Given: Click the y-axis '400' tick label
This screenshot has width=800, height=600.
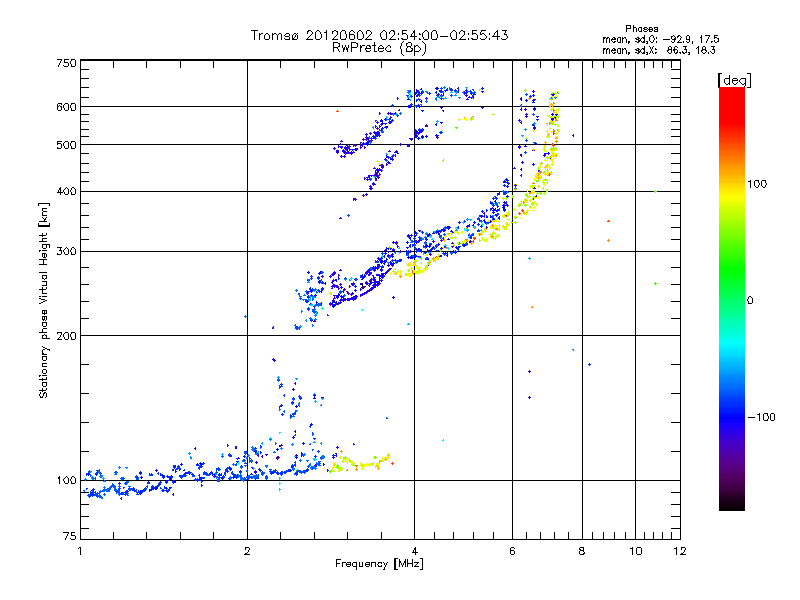Looking at the screenshot, I should 67,192.
